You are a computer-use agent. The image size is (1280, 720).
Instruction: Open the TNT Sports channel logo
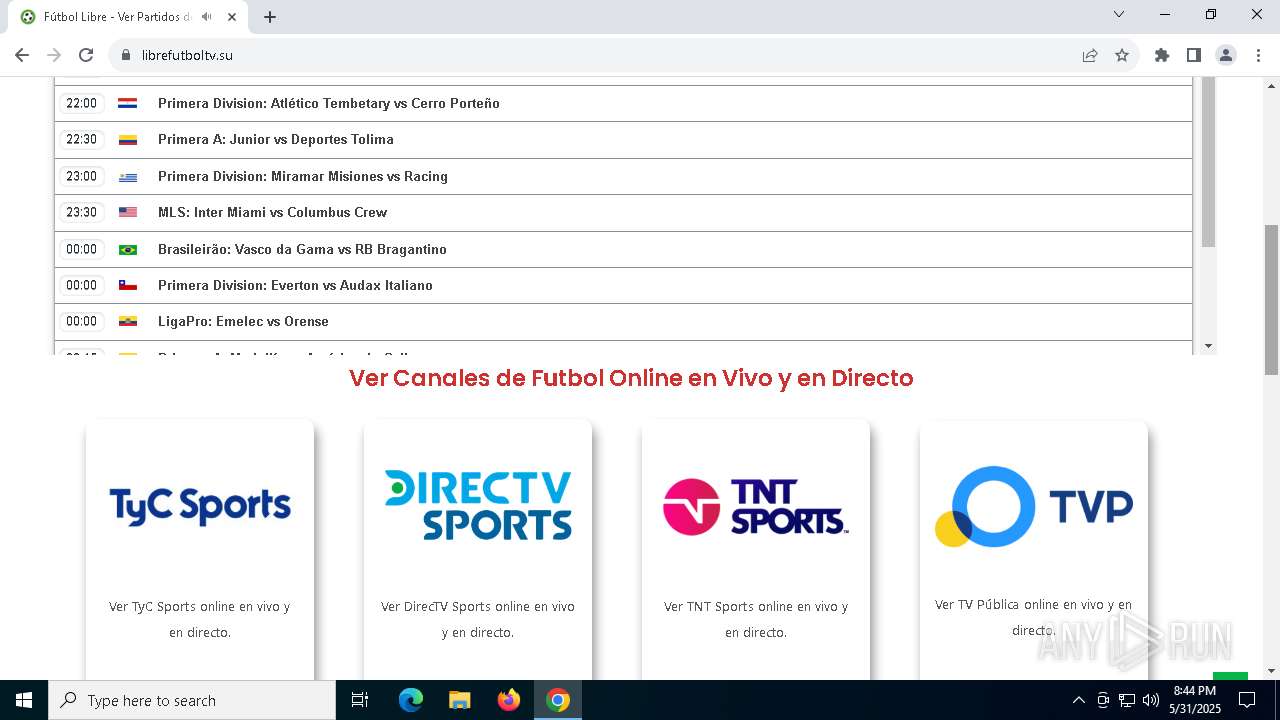(756, 506)
